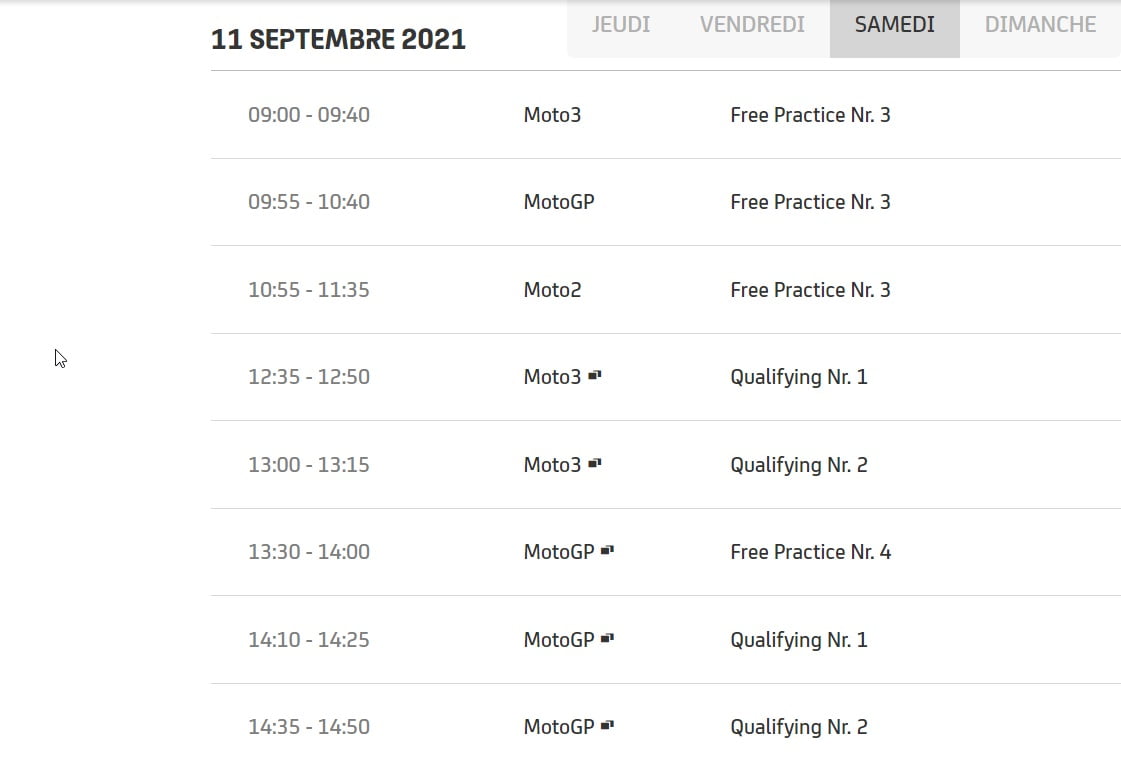Select the SAMEDI tab
Image resolution: width=1121 pixels, height=767 pixels.
pos(894,25)
